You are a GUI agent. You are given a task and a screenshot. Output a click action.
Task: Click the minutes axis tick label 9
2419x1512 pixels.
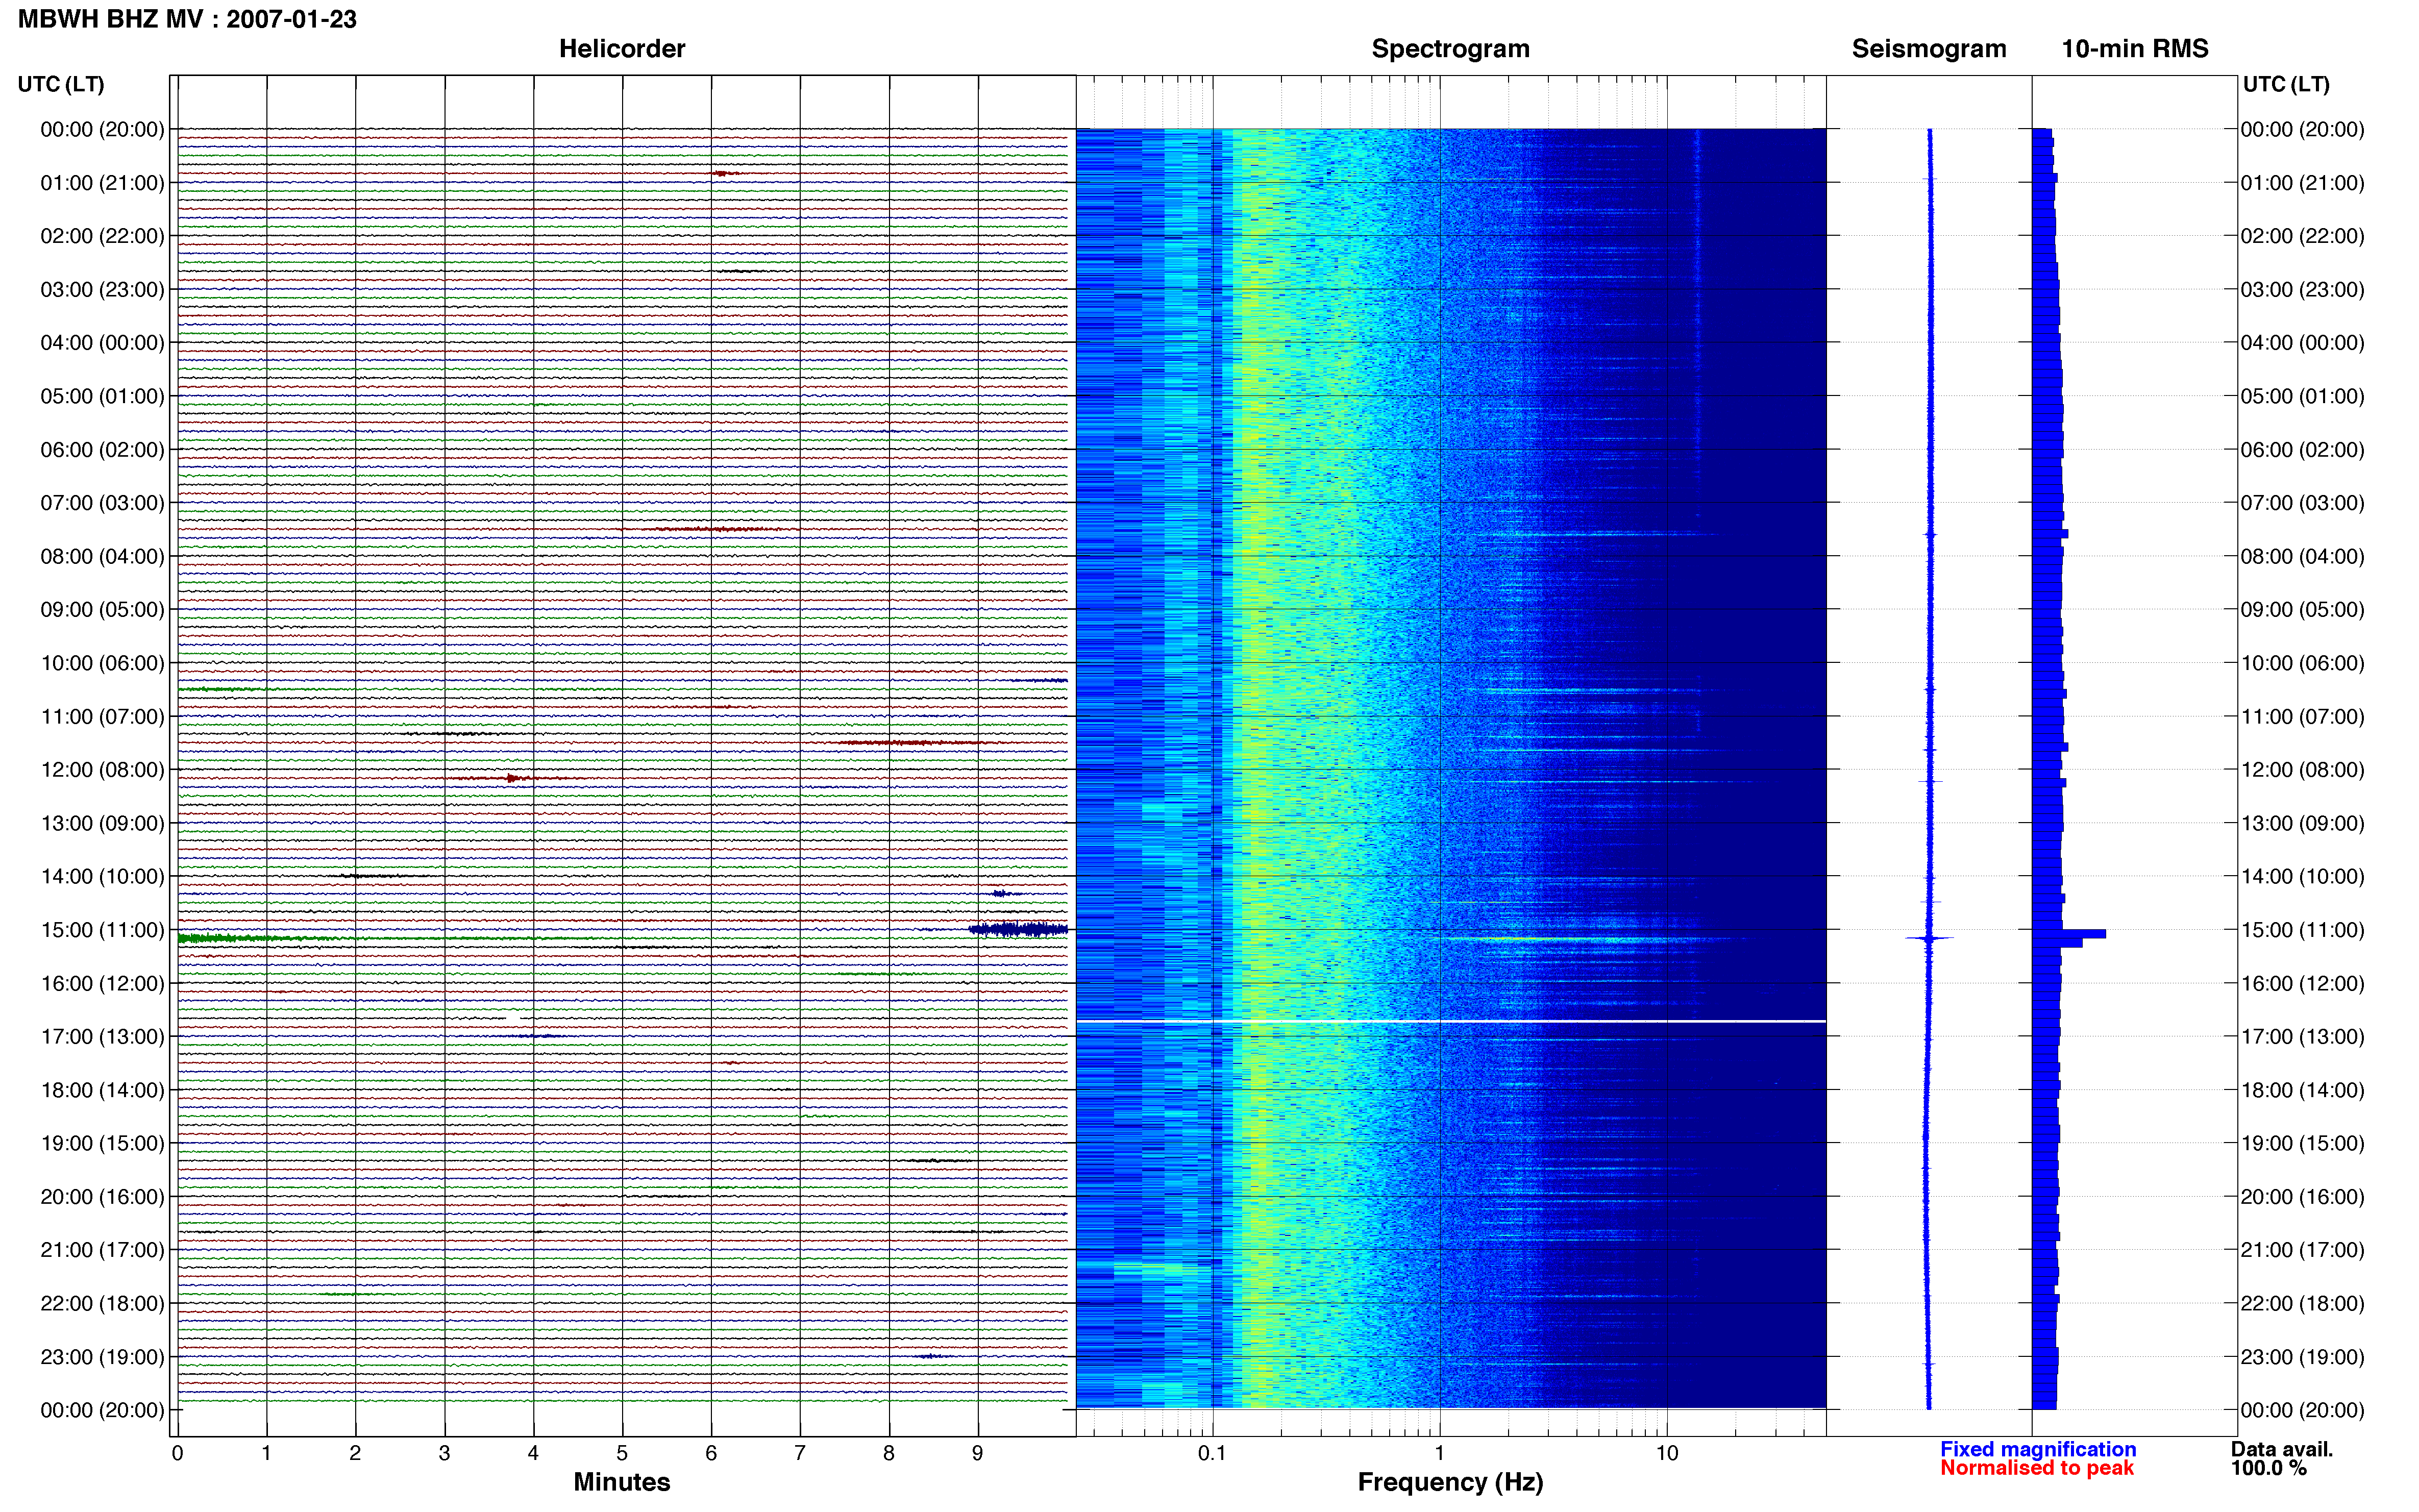(978, 1453)
